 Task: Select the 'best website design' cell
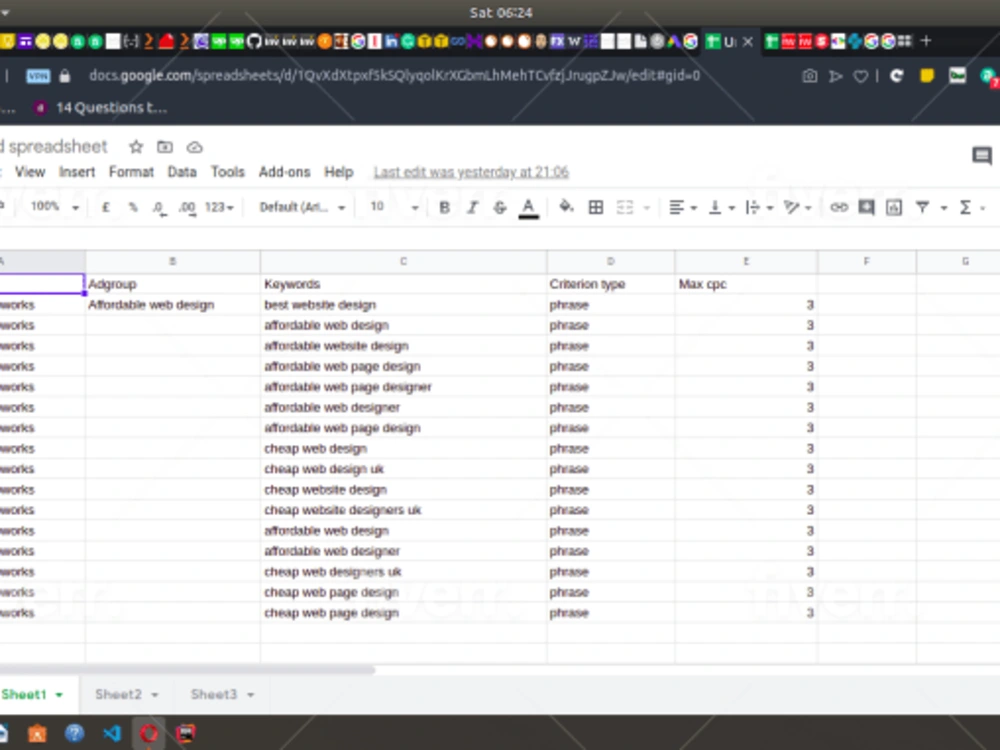click(403, 305)
